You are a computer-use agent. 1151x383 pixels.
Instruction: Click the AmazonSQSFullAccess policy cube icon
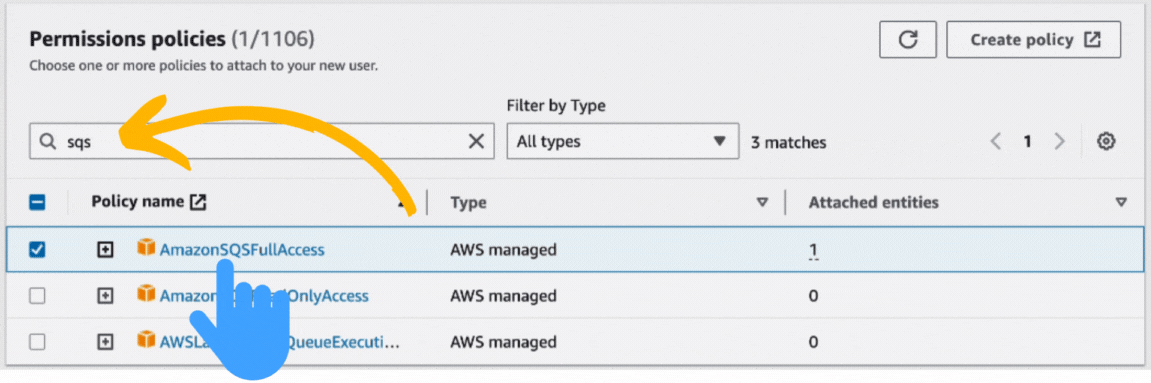(x=146, y=248)
